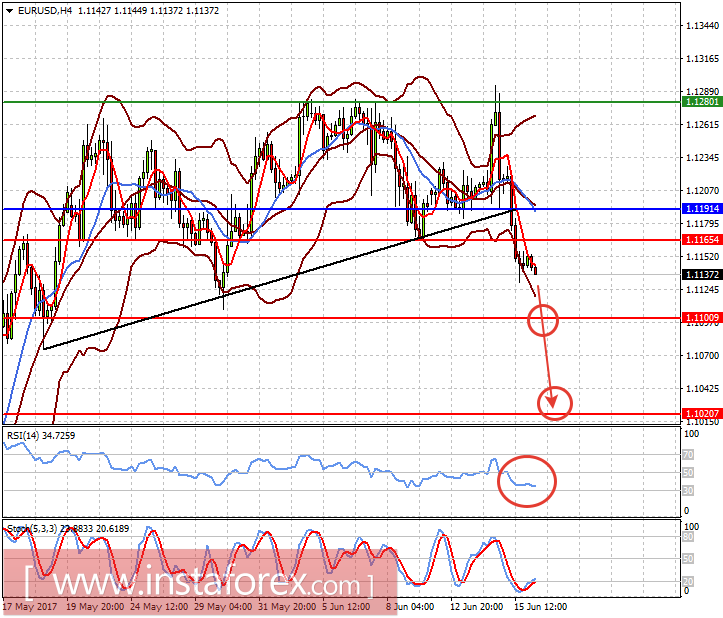Click the 17 May 2017 date label
Viewport: 723px width, 618px height.
coord(30,606)
